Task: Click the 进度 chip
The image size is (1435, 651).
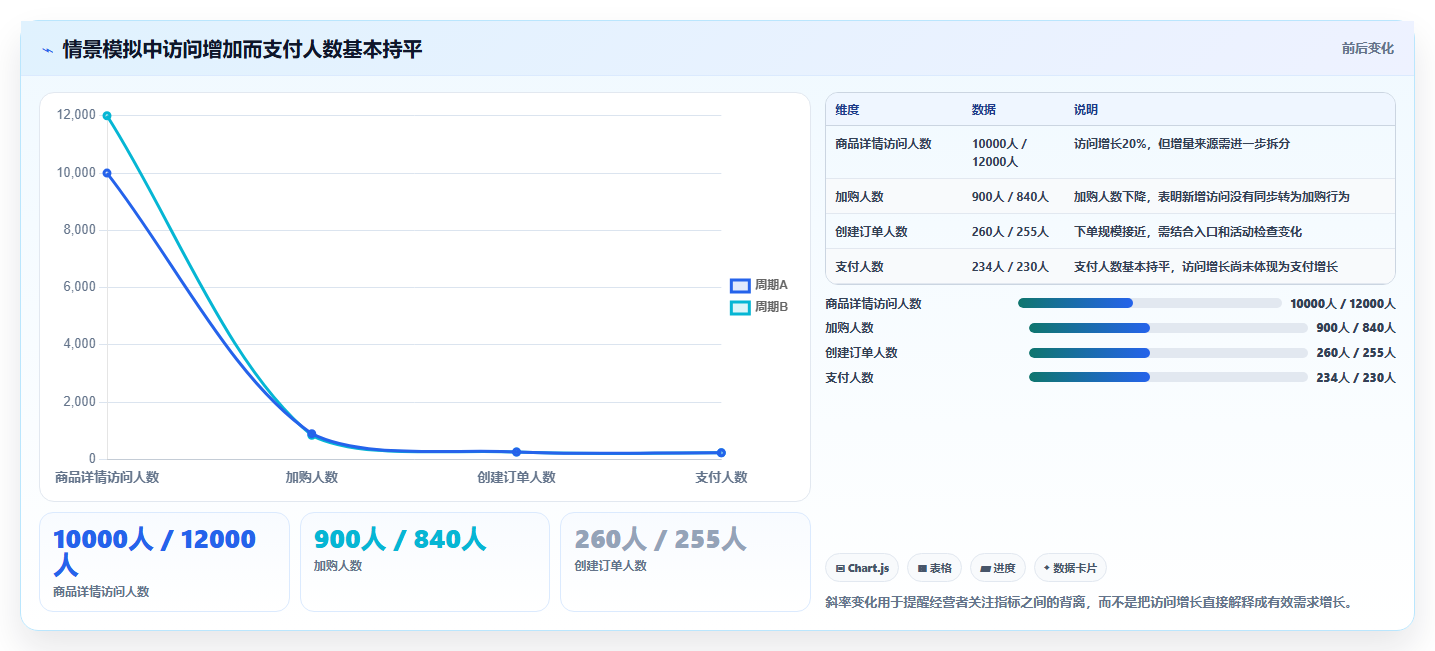Action: tap(998, 568)
